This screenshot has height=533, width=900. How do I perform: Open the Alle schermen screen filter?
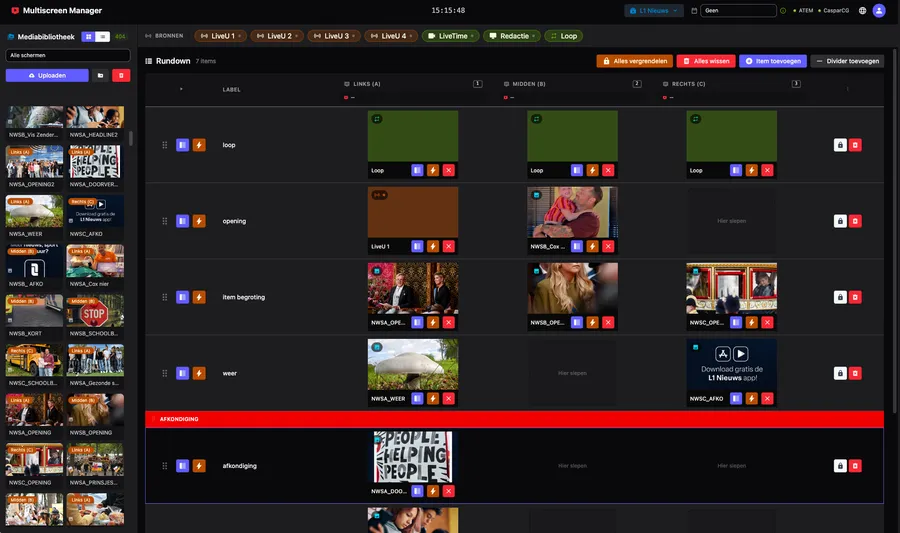[x=68, y=55]
